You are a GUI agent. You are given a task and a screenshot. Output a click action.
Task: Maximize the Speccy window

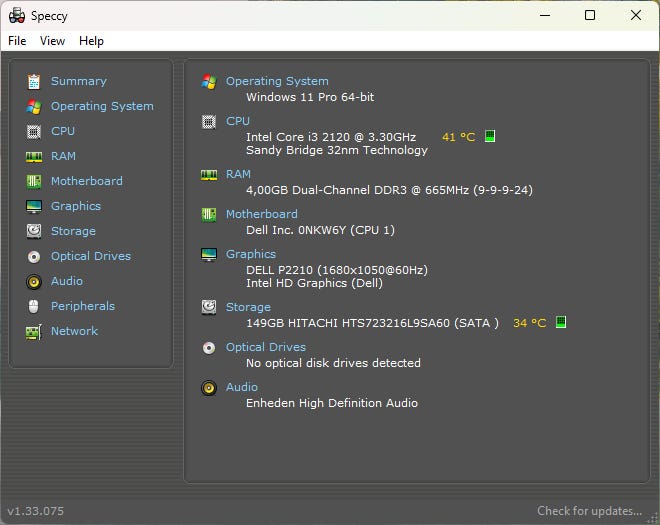(x=590, y=15)
